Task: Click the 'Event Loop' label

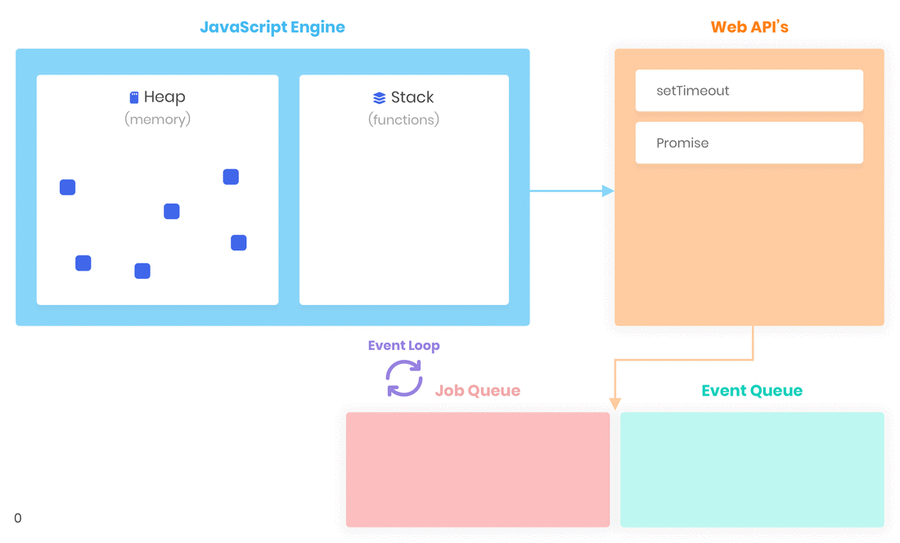Action: click(x=404, y=346)
